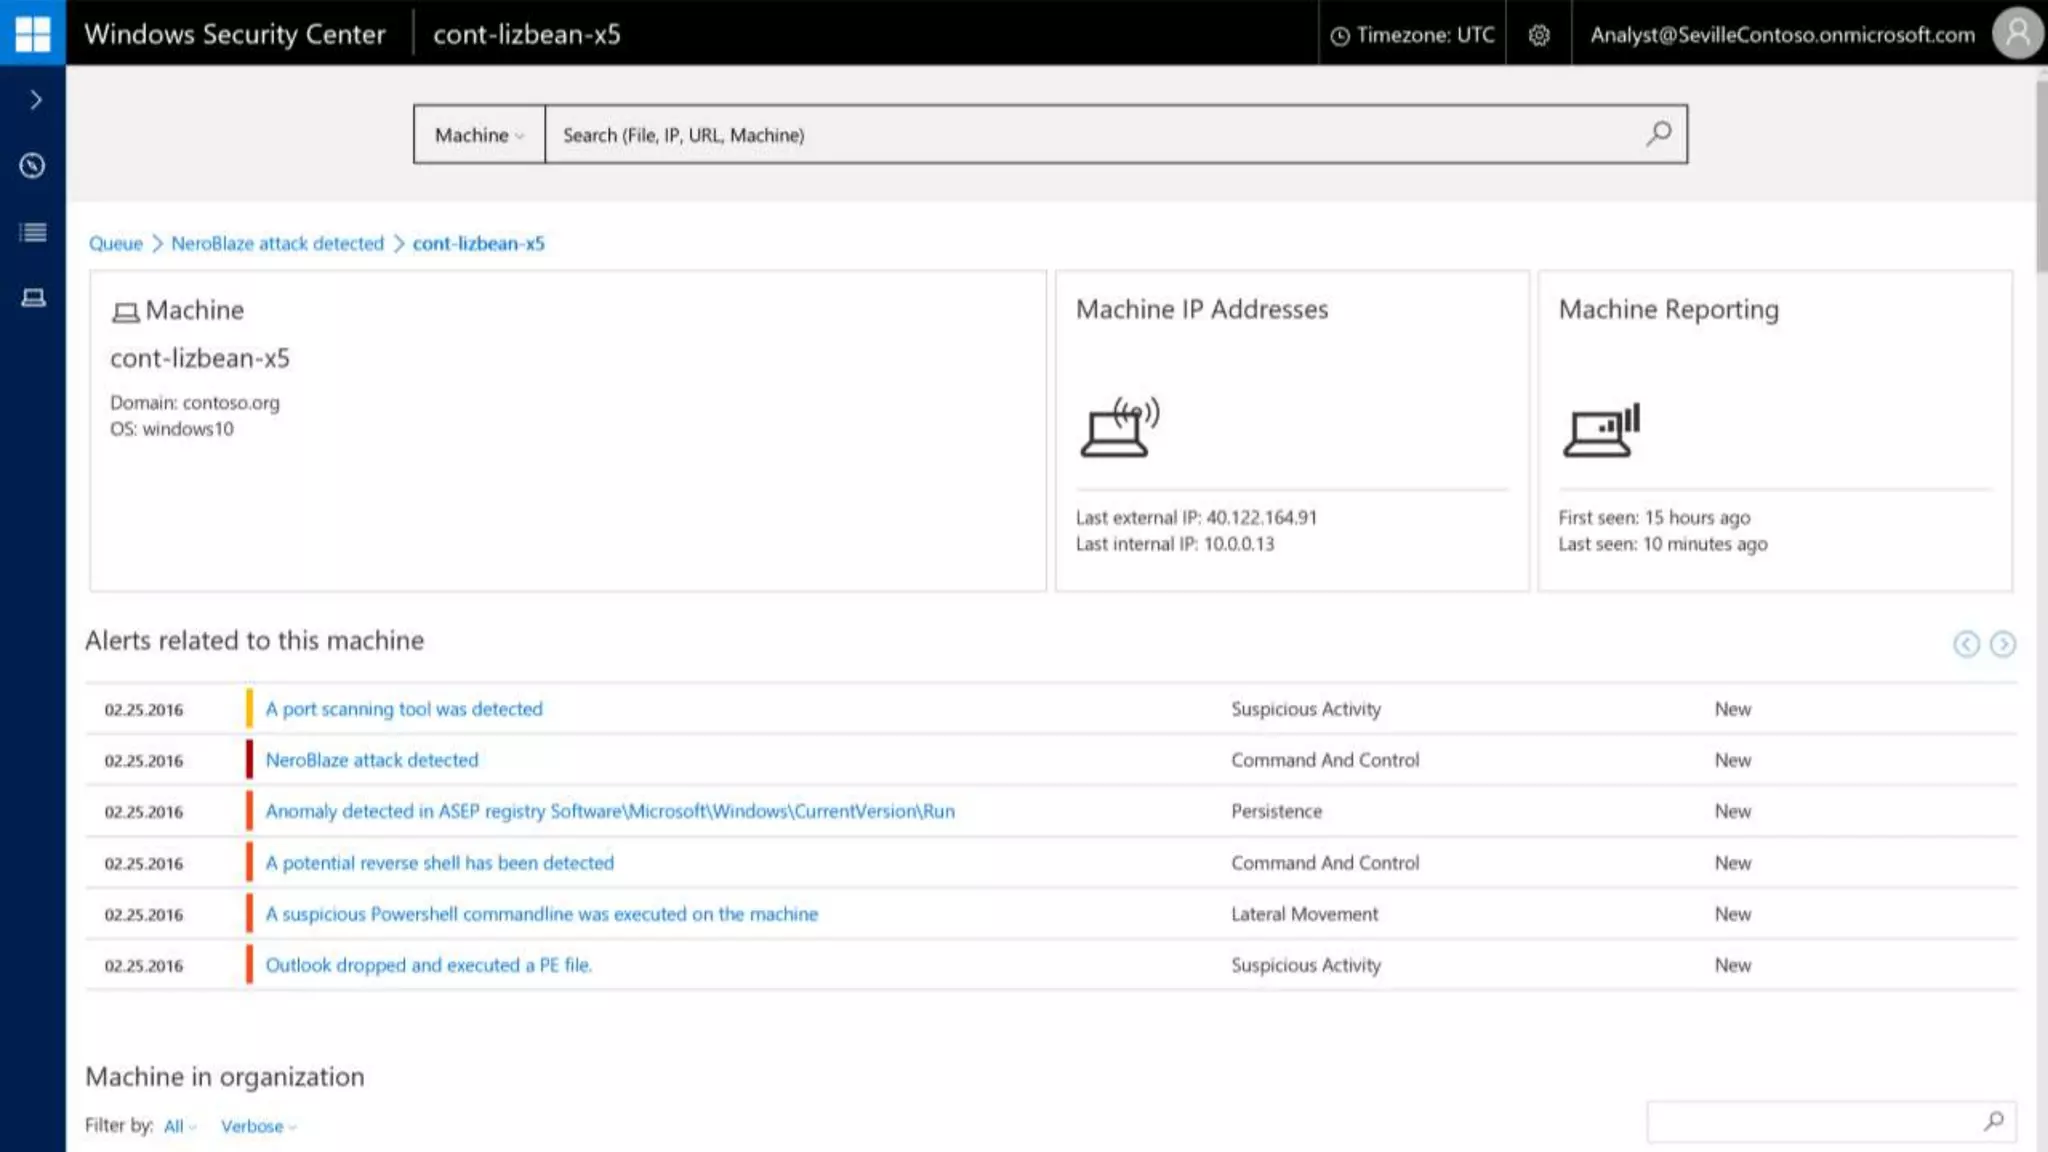Screen dimensions: 2048x1152
Task: Open the Verbose filter dropdown
Action: tap(258, 1127)
